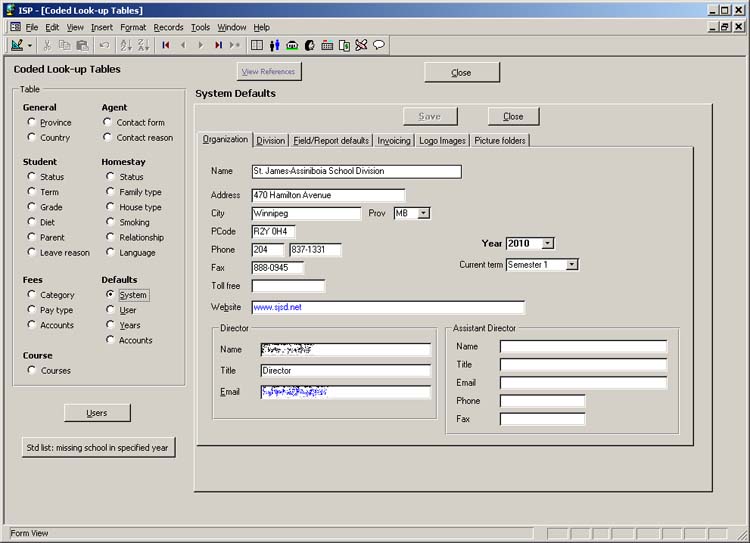The width and height of the screenshot is (750, 543).
Task: Expand the Year dropdown showing 2010
Action: click(547, 243)
